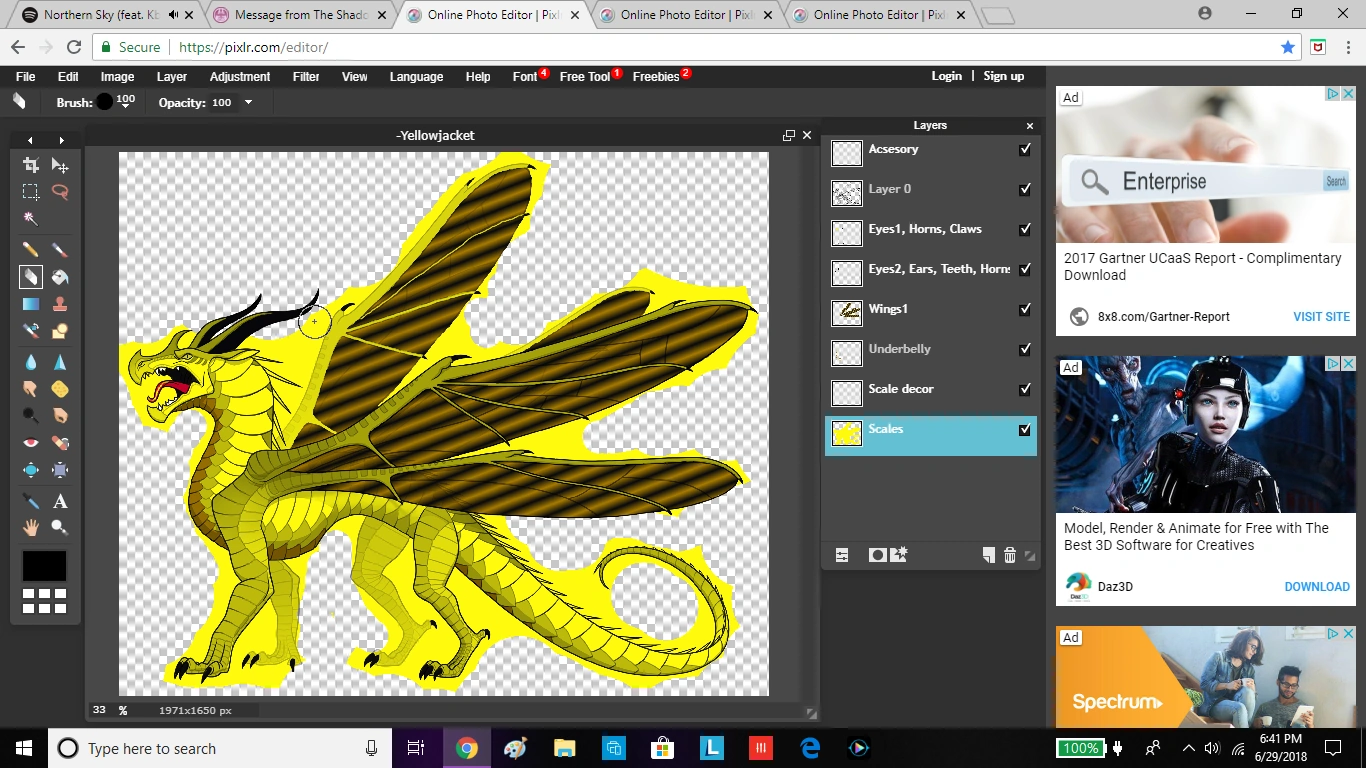This screenshot has height=768, width=1366.
Task: Click the Sign up link
Action: click(1003, 76)
